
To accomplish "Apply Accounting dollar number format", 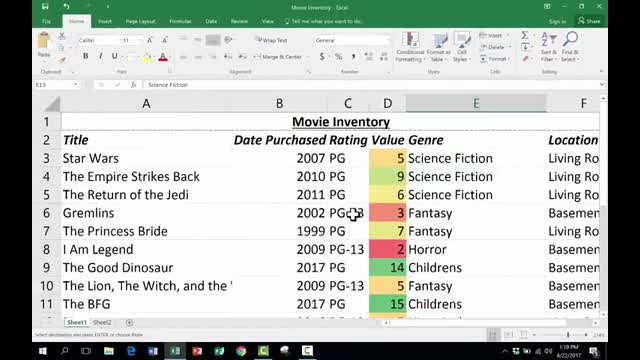I will tap(322, 57).
